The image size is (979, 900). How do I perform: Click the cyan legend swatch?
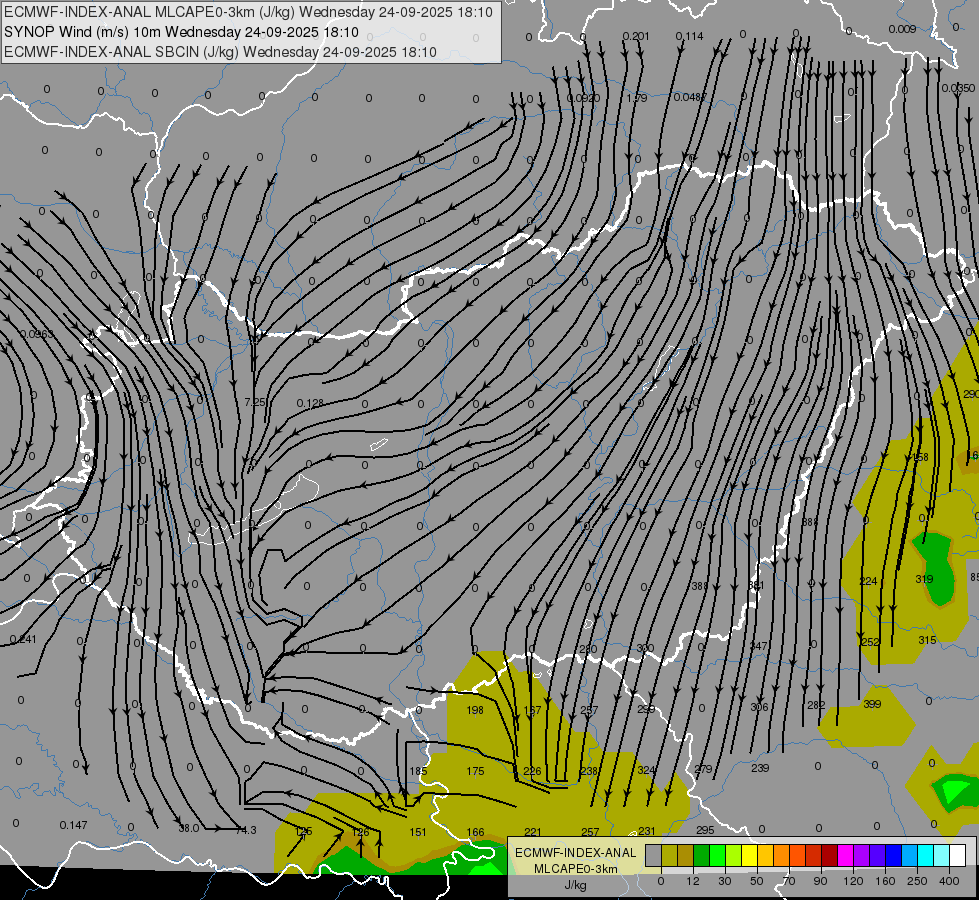point(926,855)
